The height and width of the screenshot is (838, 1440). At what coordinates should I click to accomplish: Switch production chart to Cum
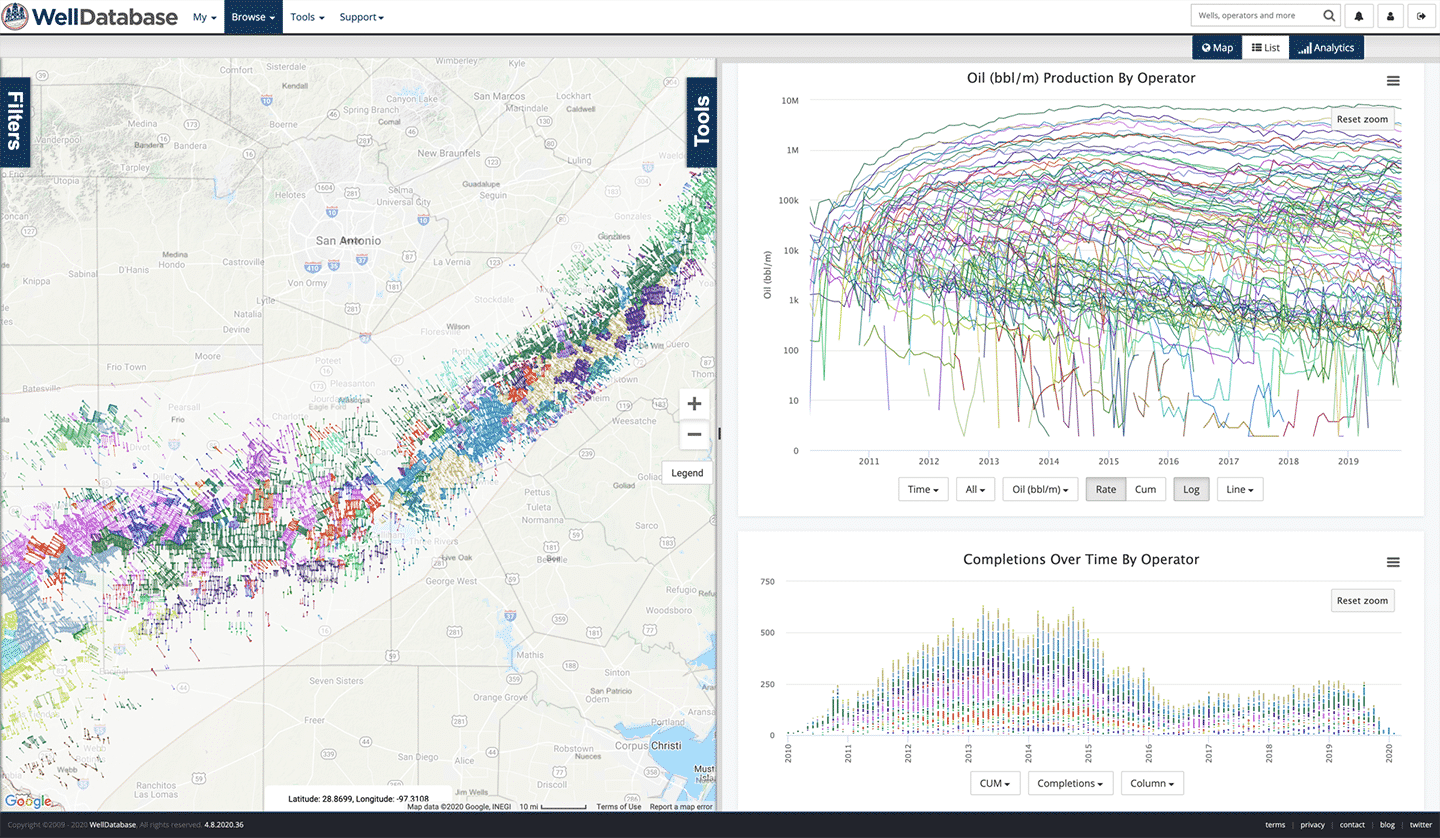tap(1145, 489)
